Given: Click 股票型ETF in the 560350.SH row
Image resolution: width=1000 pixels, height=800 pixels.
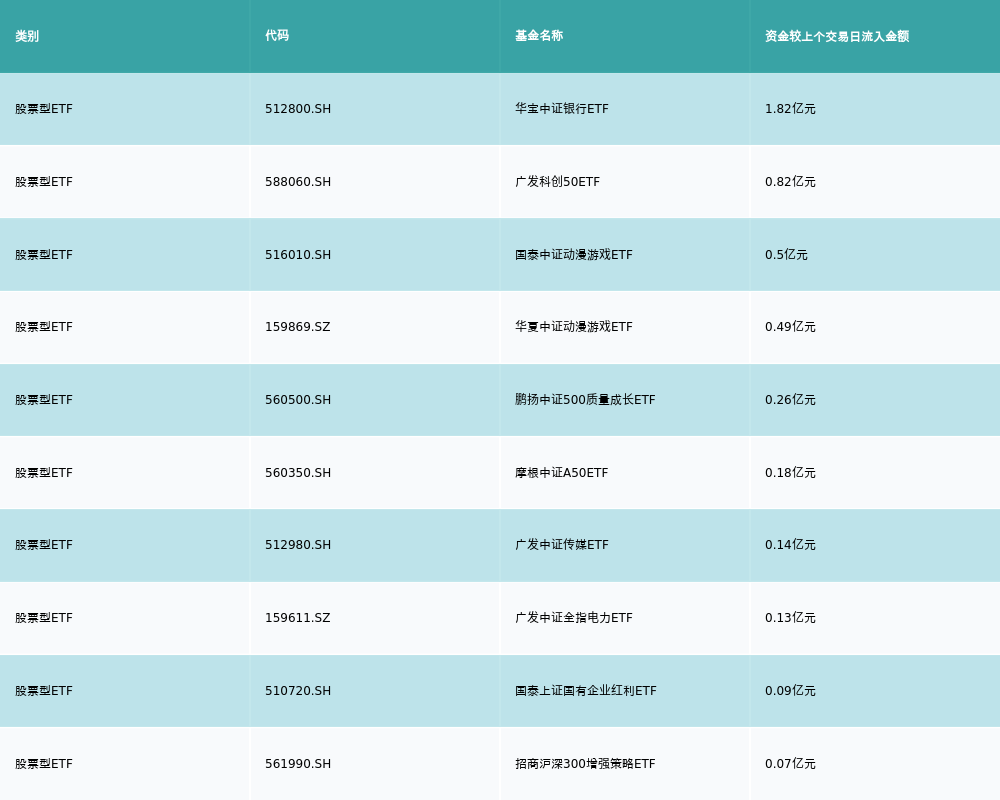Looking at the screenshot, I should click(44, 473).
